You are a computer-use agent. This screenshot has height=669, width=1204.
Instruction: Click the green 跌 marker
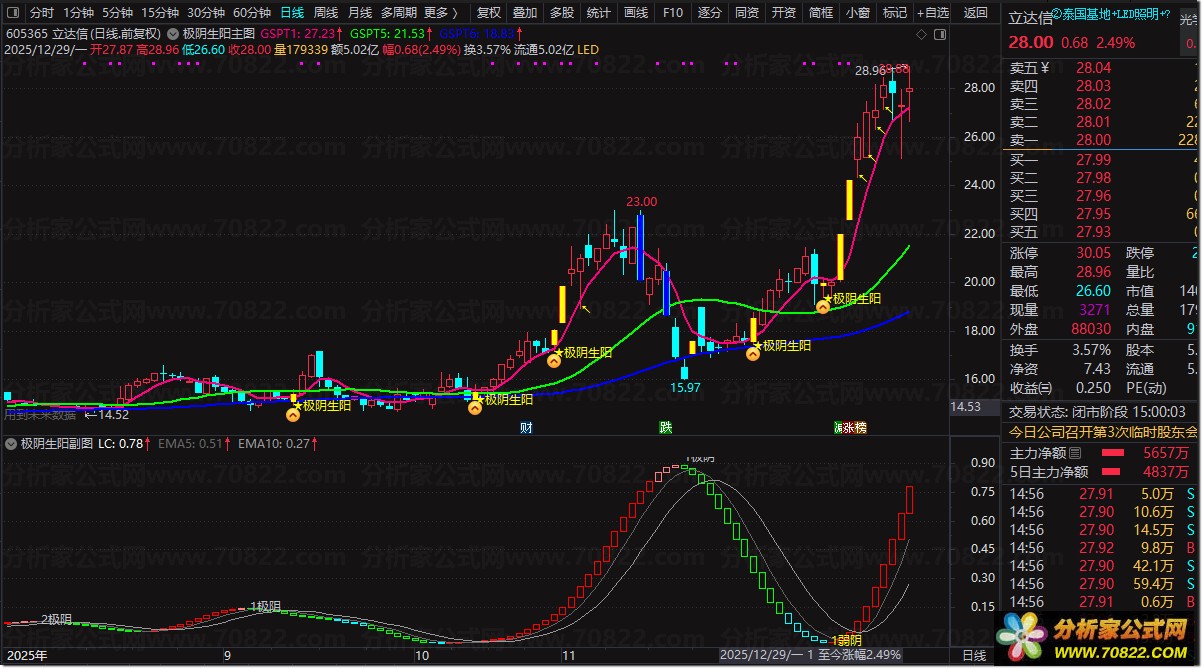666,427
